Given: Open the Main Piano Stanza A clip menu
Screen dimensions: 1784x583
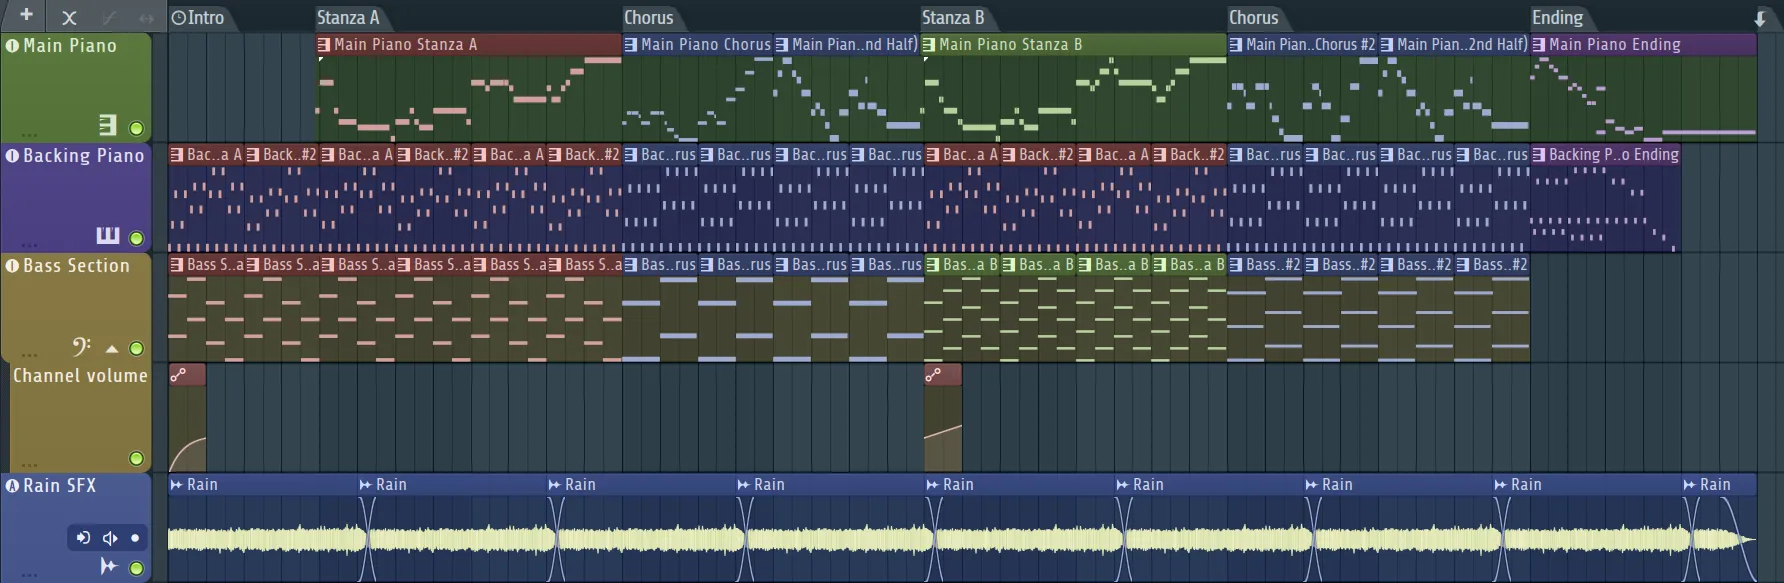Looking at the screenshot, I should click(x=324, y=45).
